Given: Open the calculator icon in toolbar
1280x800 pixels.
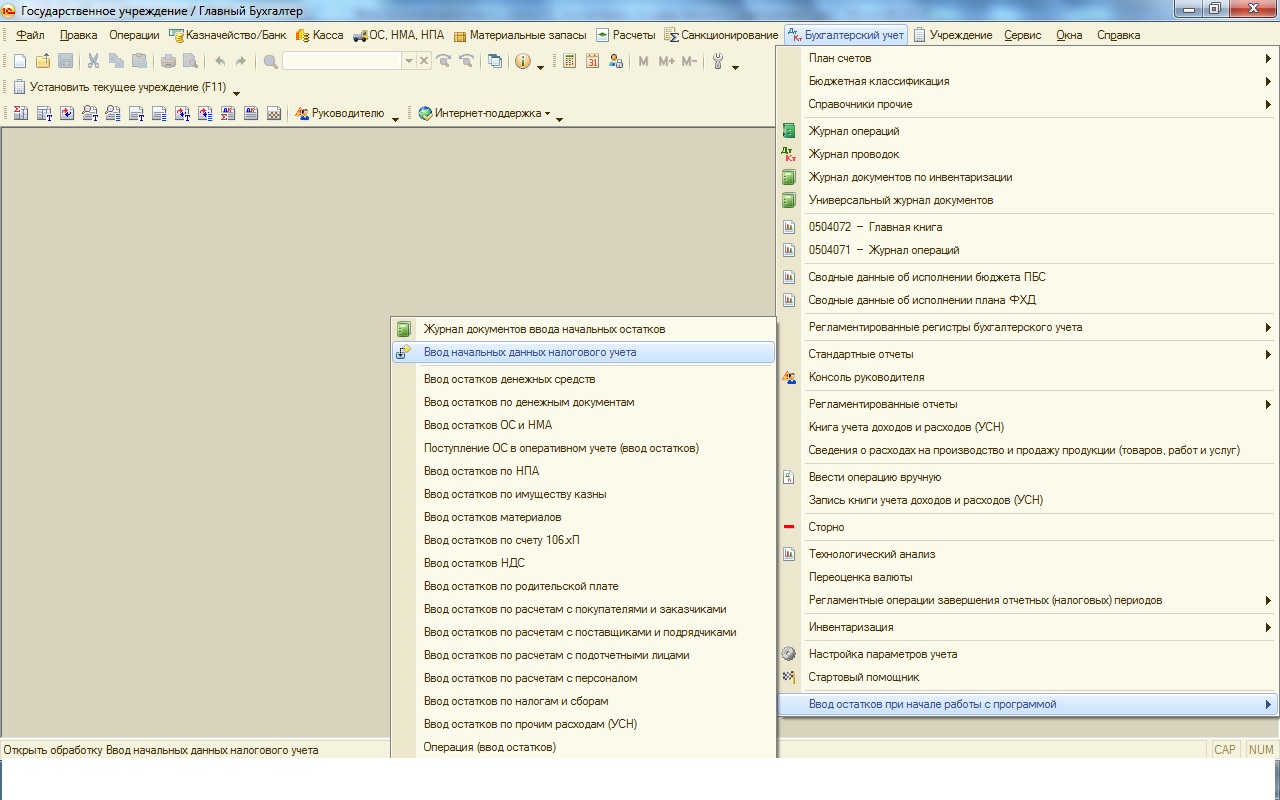Looking at the screenshot, I should click(569, 61).
